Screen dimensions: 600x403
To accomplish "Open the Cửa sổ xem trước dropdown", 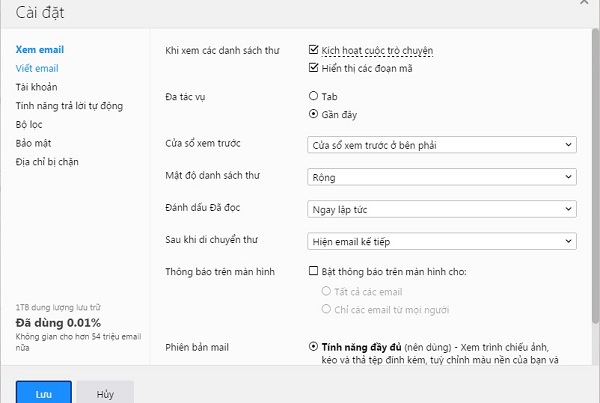I will (441, 145).
